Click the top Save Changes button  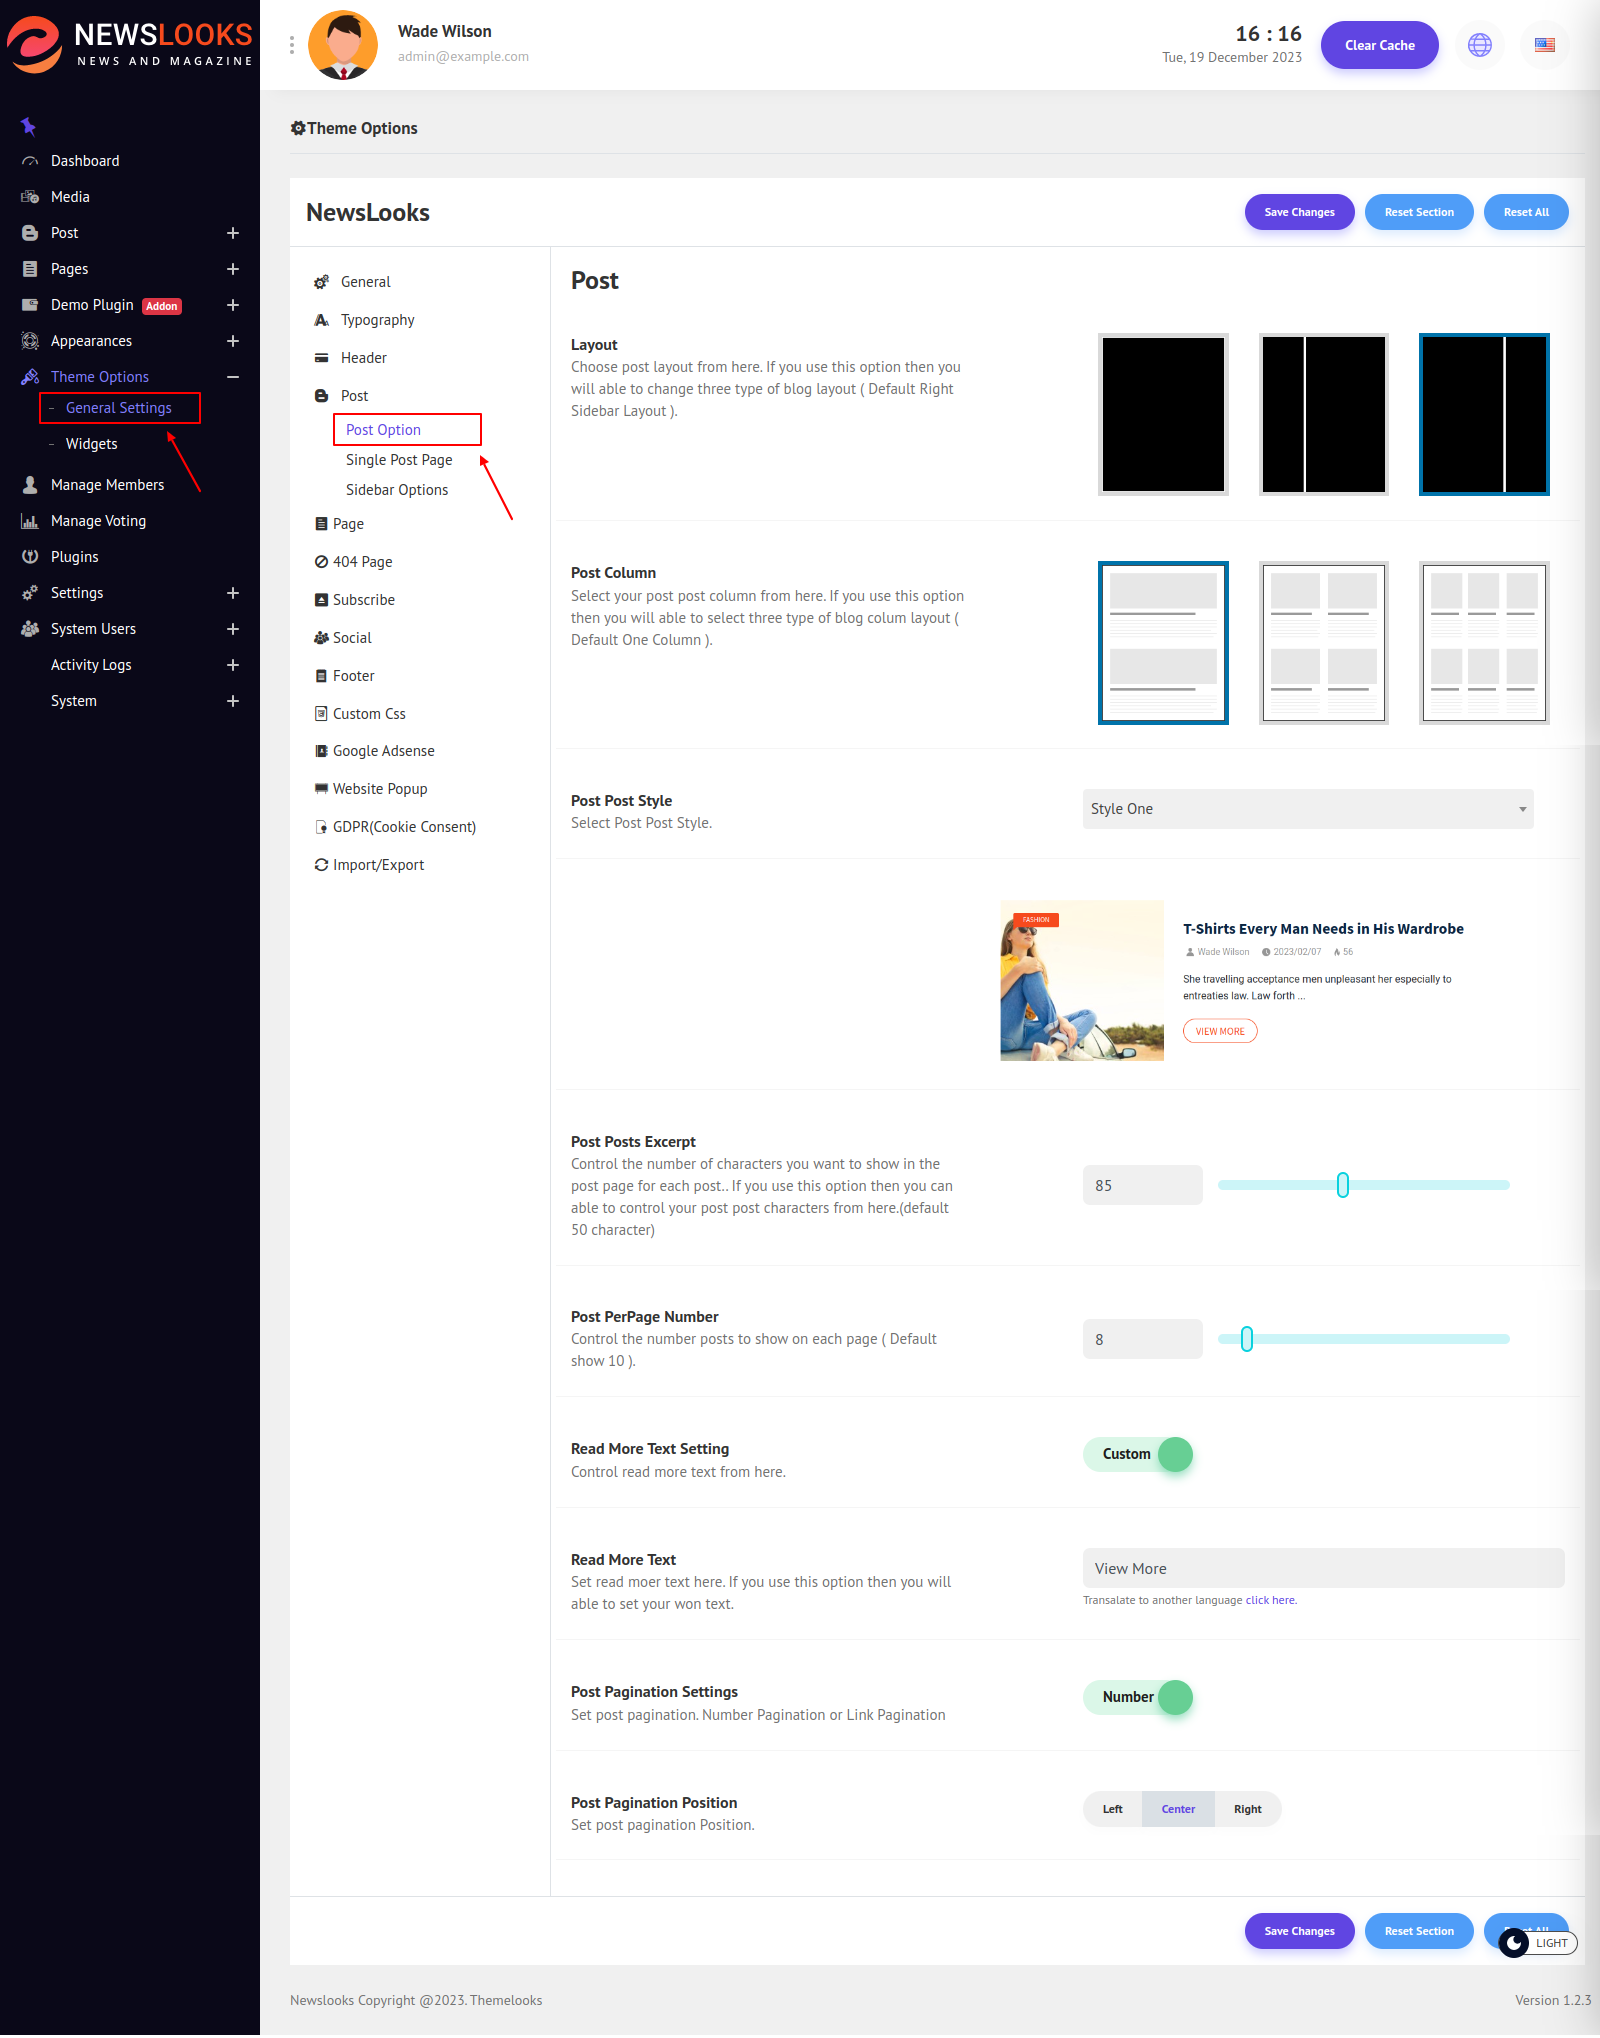point(1298,212)
